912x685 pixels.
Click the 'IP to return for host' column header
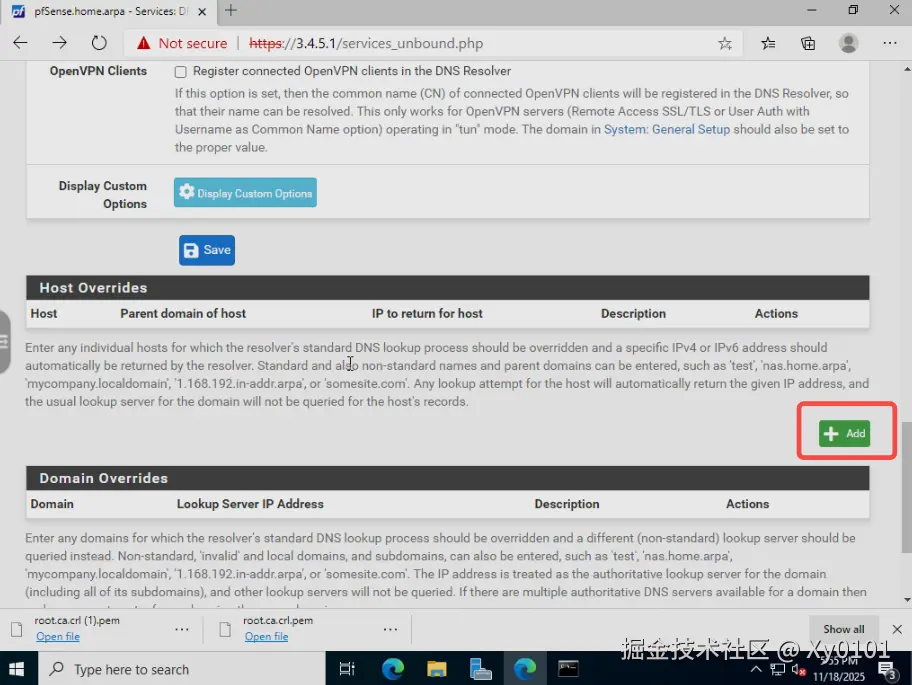(428, 313)
